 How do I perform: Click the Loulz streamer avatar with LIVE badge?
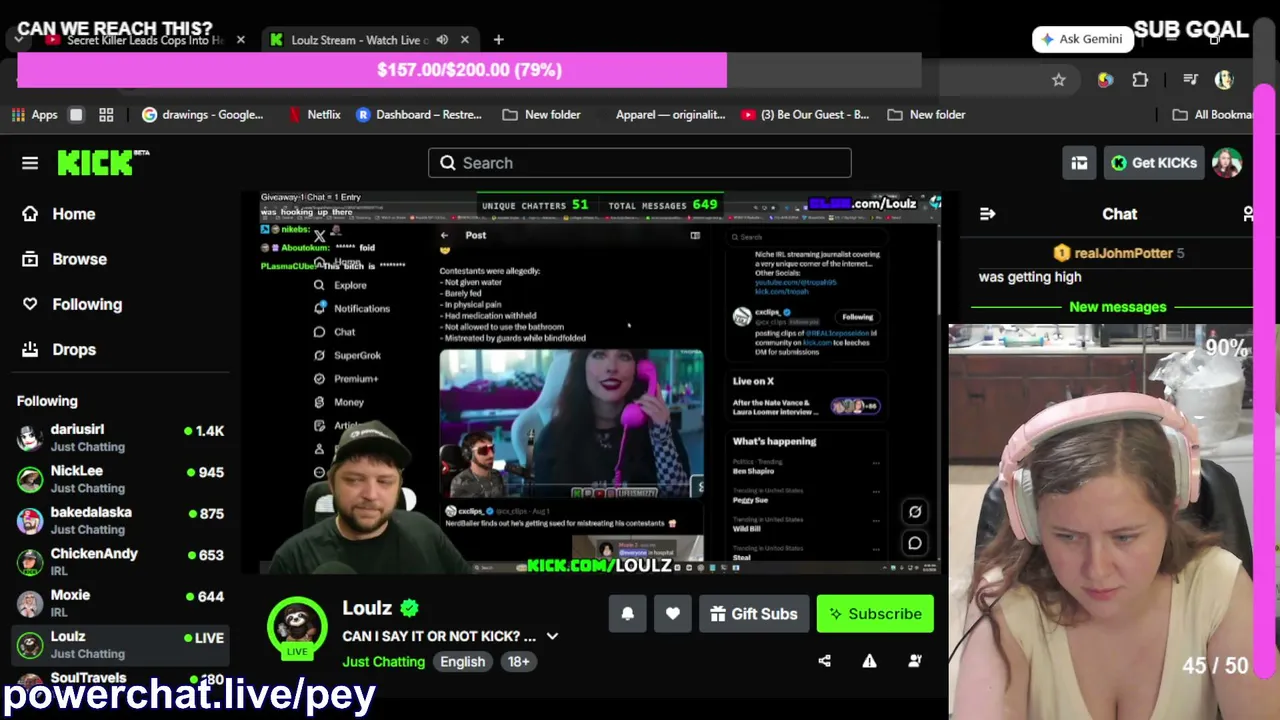pyautogui.click(x=297, y=627)
